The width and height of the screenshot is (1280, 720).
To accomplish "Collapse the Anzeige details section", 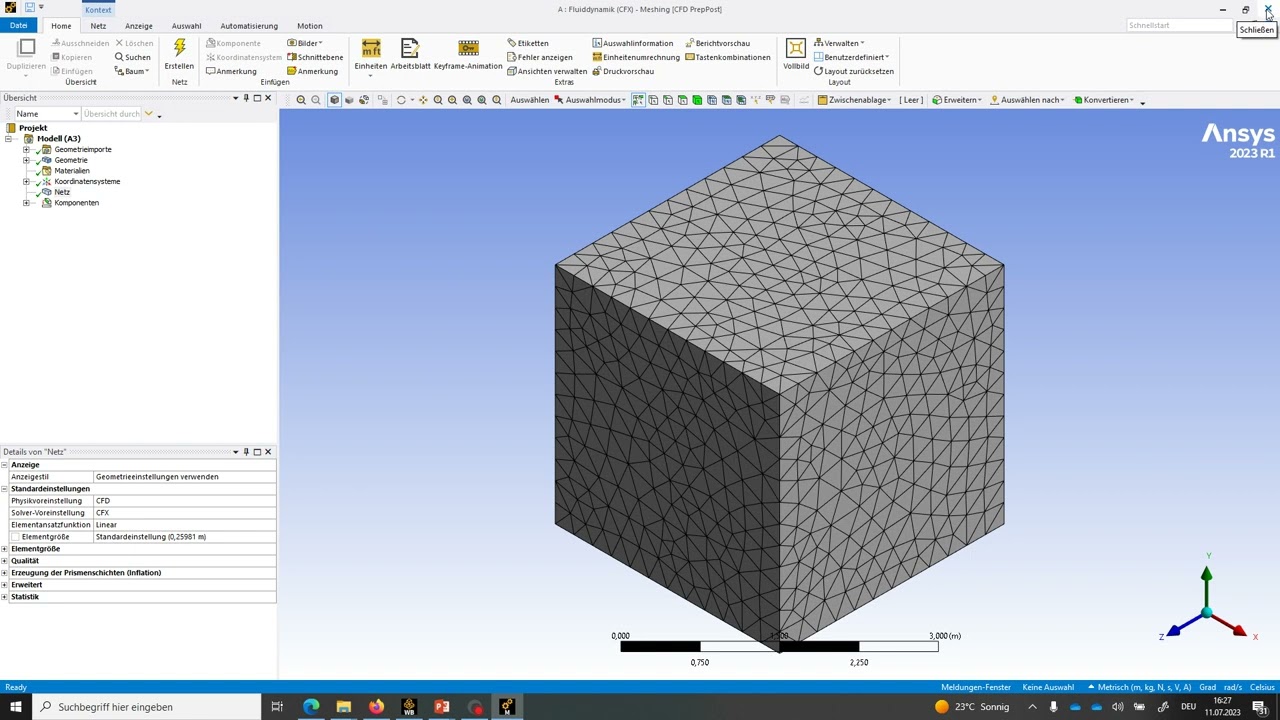I will pos(5,465).
